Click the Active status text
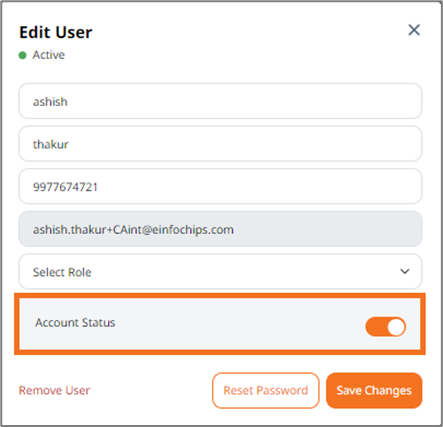Image resolution: width=443 pixels, height=427 pixels. [49, 55]
